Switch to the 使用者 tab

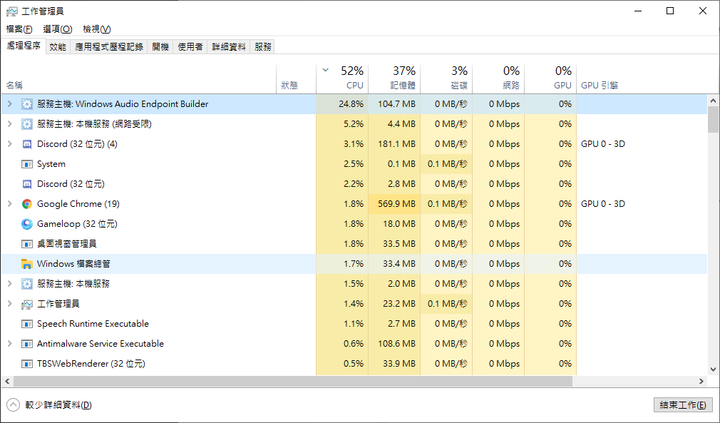pos(191,47)
